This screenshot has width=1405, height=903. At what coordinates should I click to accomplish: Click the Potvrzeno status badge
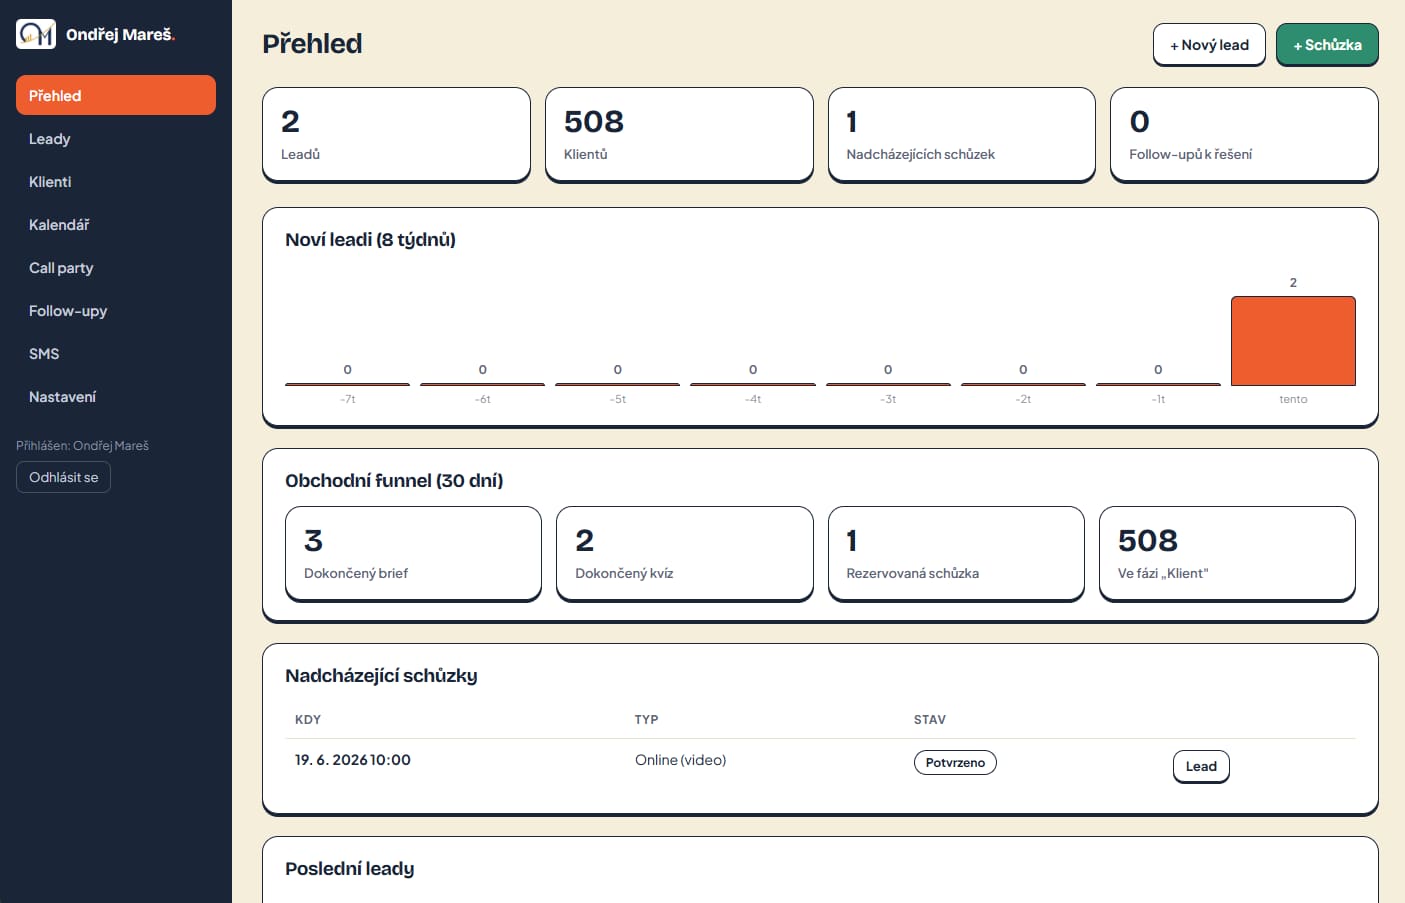955,762
